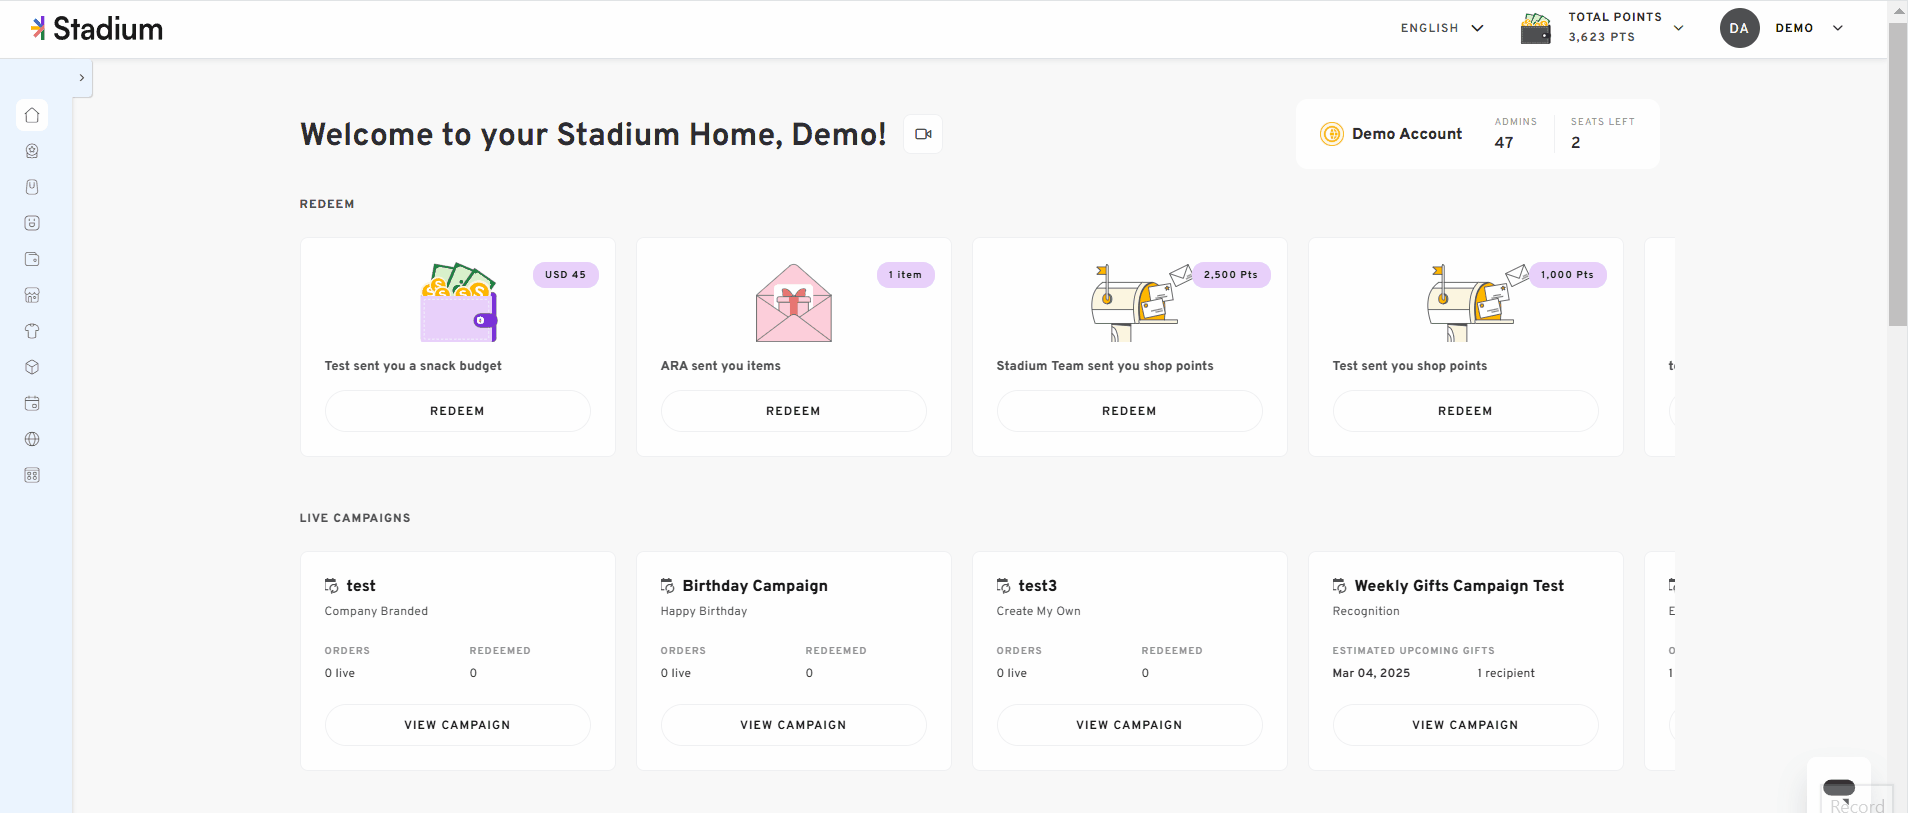This screenshot has height=813, width=1908.
Task: Click the 'Create My Own' subtitle
Action: point(1038,611)
